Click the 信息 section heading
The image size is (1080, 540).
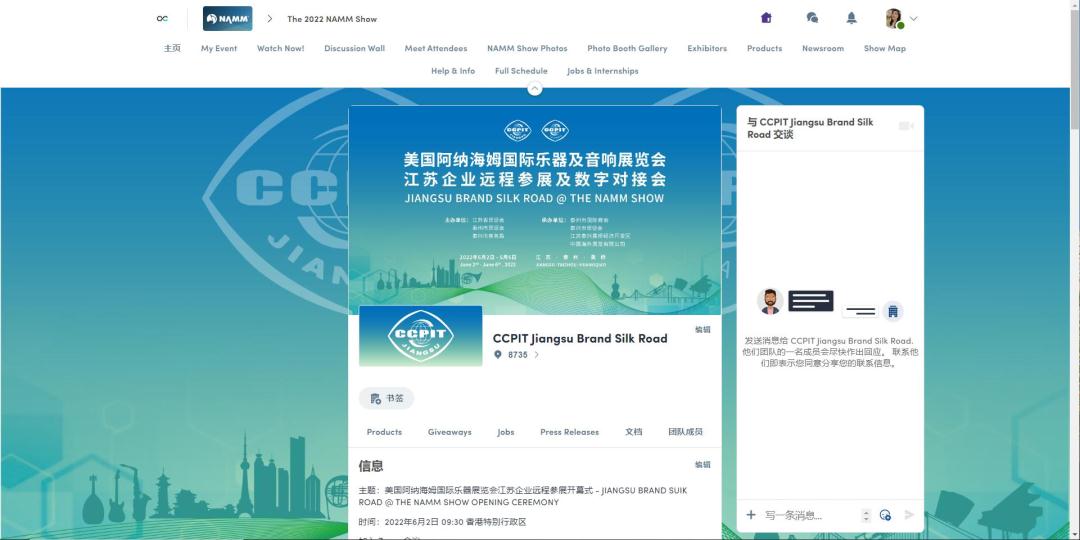(x=371, y=466)
